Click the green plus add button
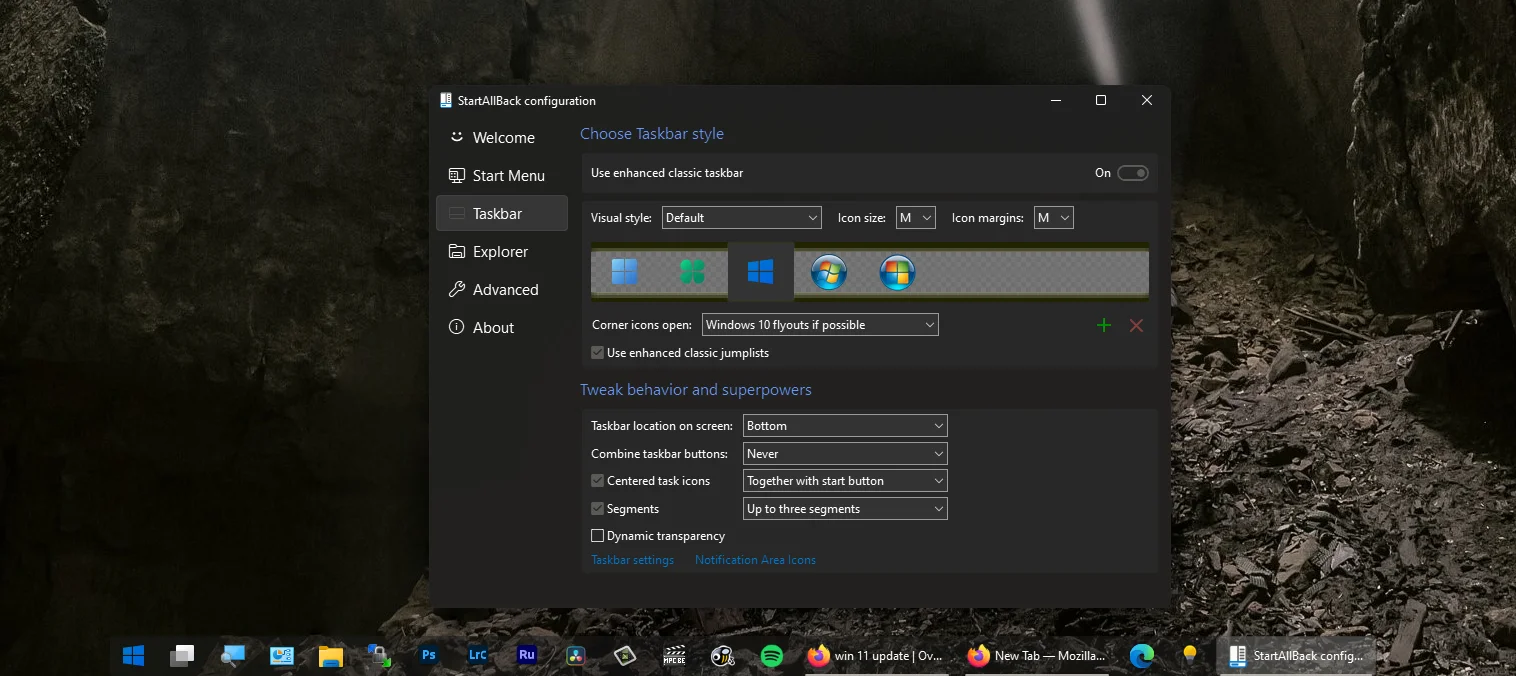 pyautogui.click(x=1104, y=325)
